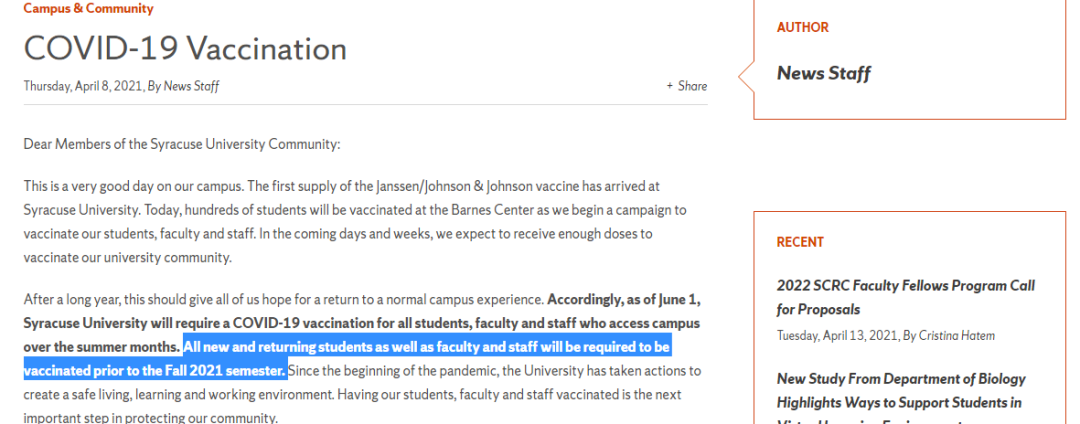Image resolution: width=1080 pixels, height=424 pixels.
Task: Click the pointer notch on the Author box
Action: (x=745, y=75)
